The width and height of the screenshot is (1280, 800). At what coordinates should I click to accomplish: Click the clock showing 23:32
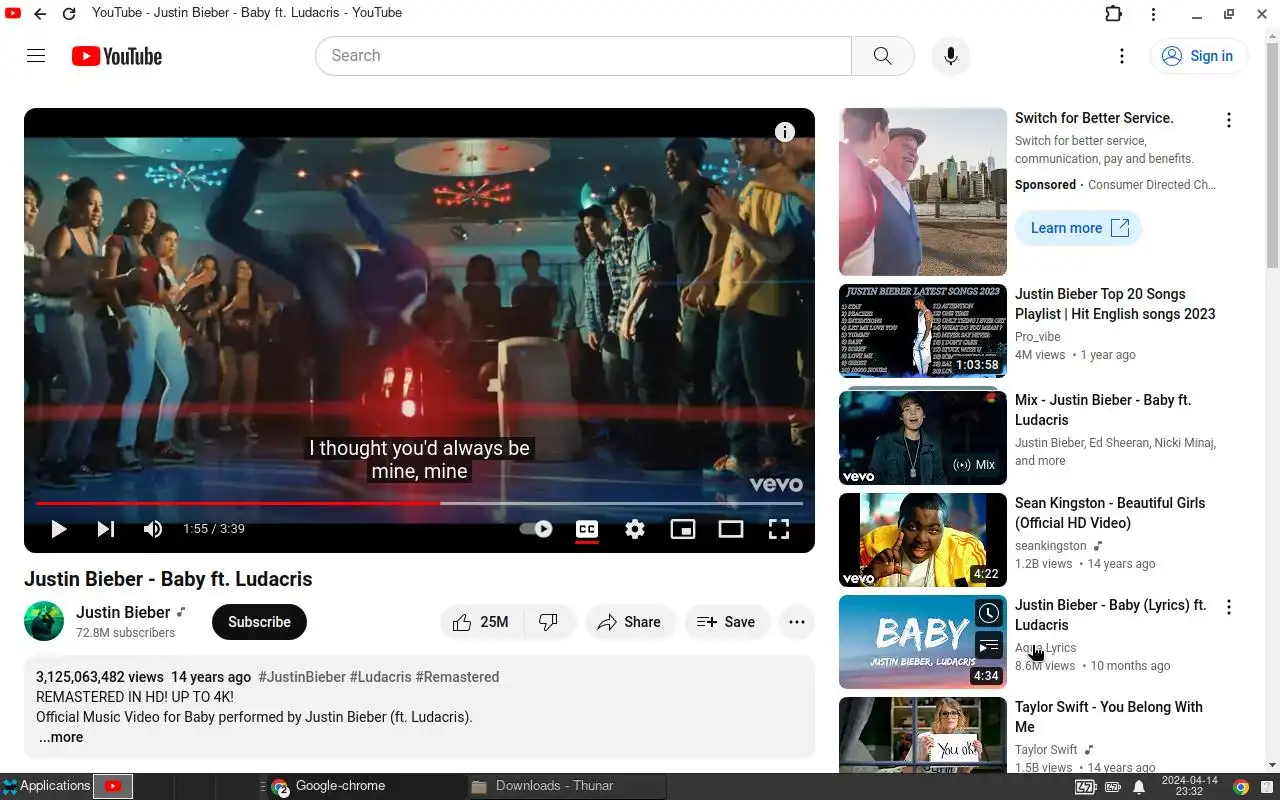(1189, 786)
